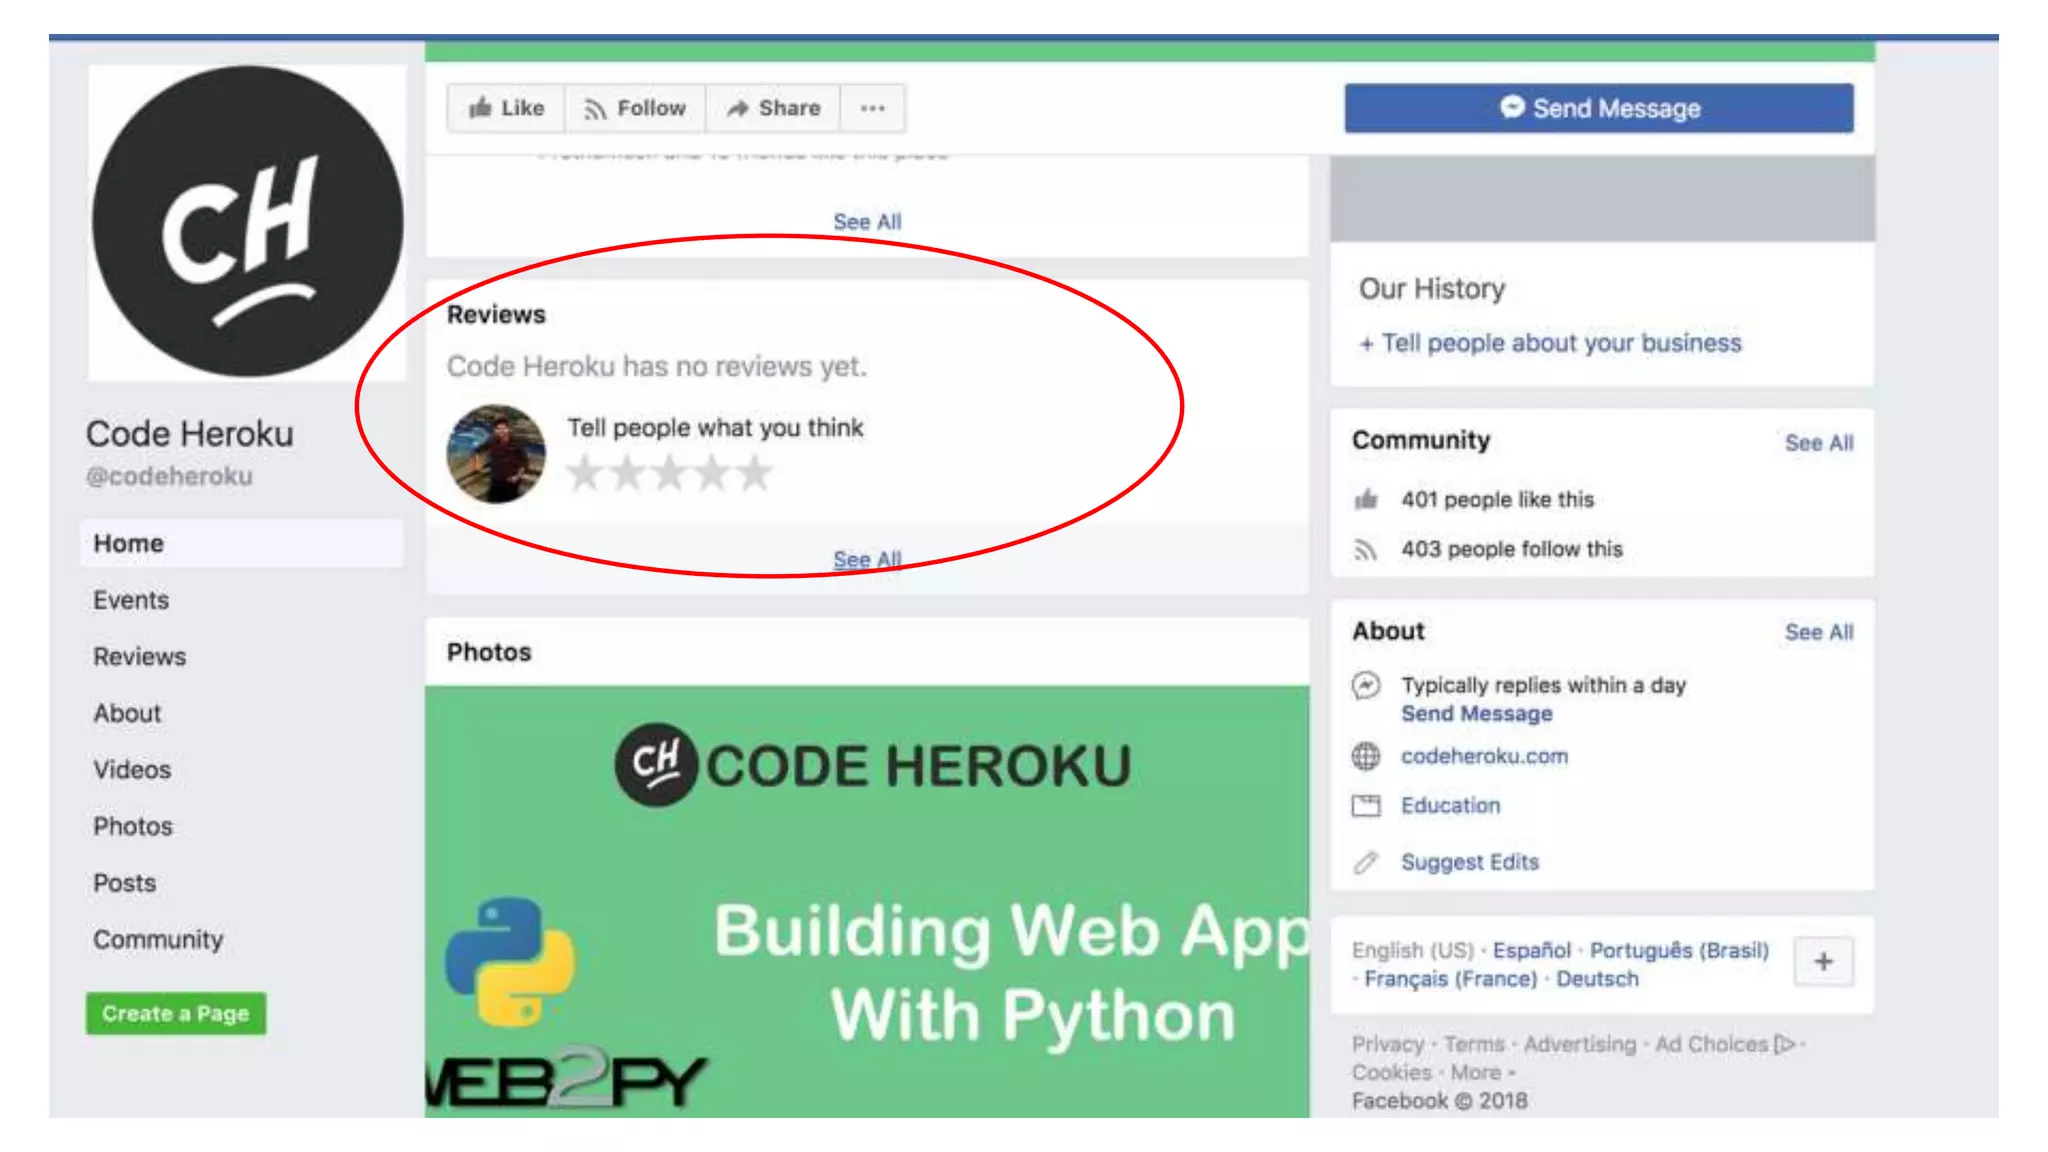Click See All in Community section

point(1818,443)
